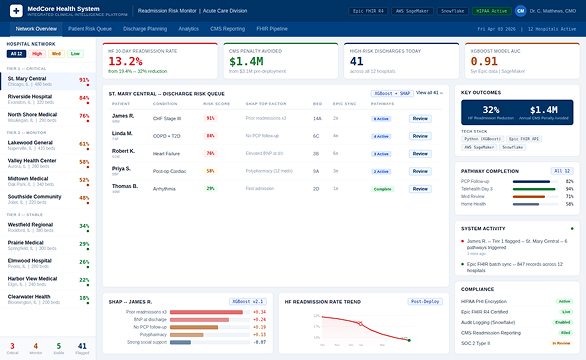Click James R. 6 Active pathways badge

pyautogui.click(x=381, y=119)
